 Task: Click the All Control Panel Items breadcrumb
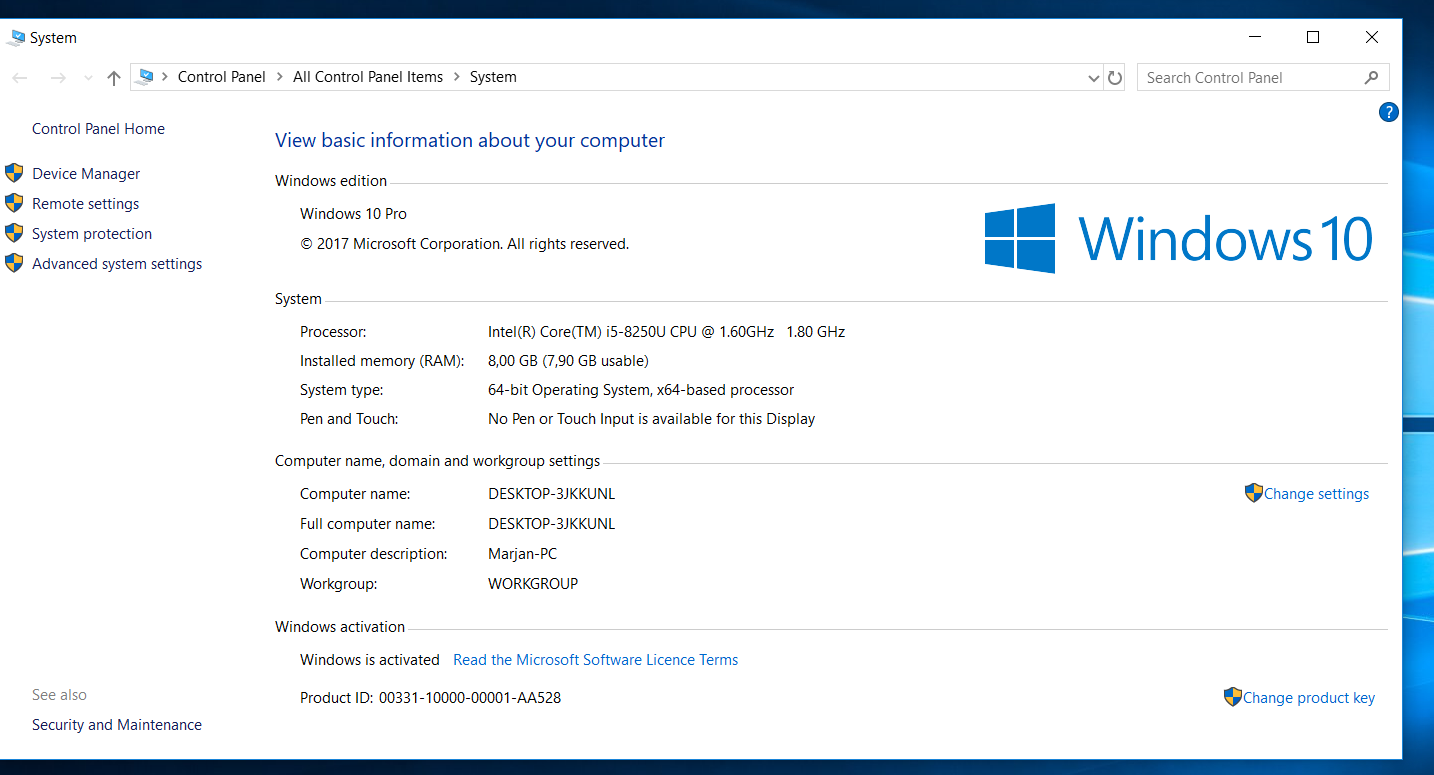[x=368, y=77]
